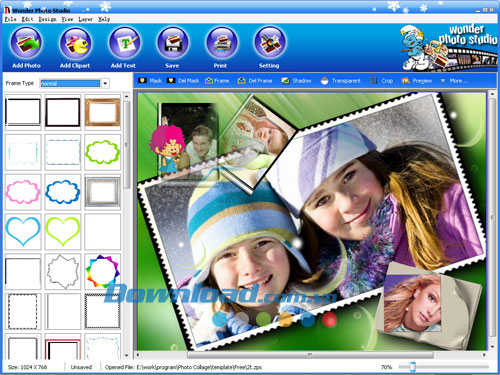Click the Print icon
The image size is (500, 375).
pos(221,43)
